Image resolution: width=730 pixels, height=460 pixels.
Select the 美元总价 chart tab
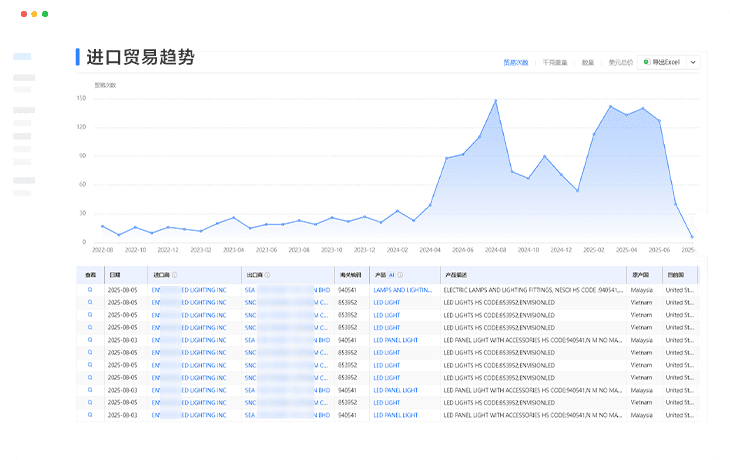point(620,62)
